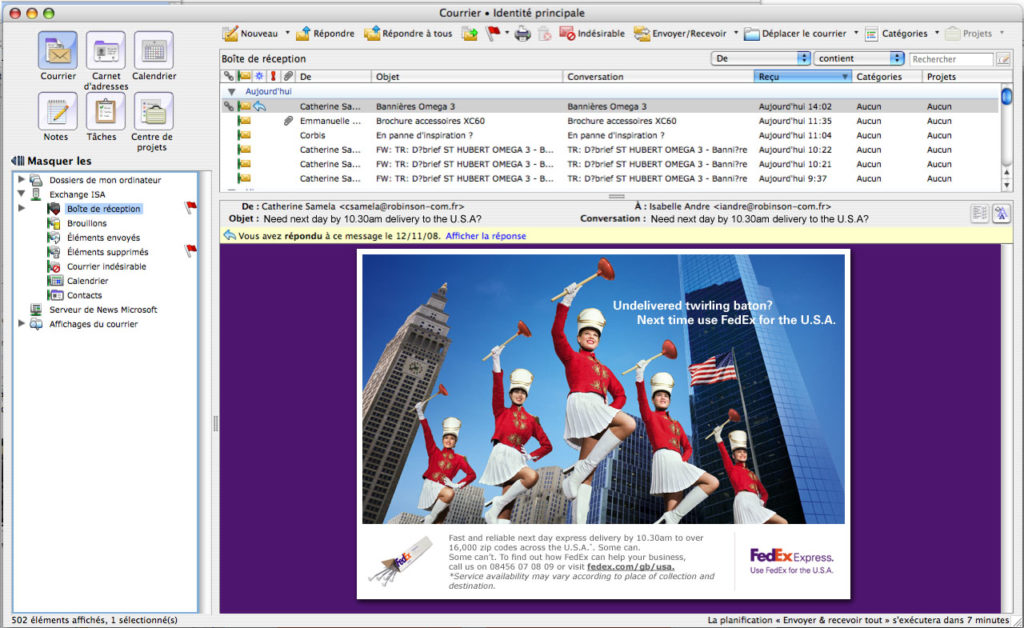
Task: Sort messages by the Catégories column header
Action: point(887,76)
